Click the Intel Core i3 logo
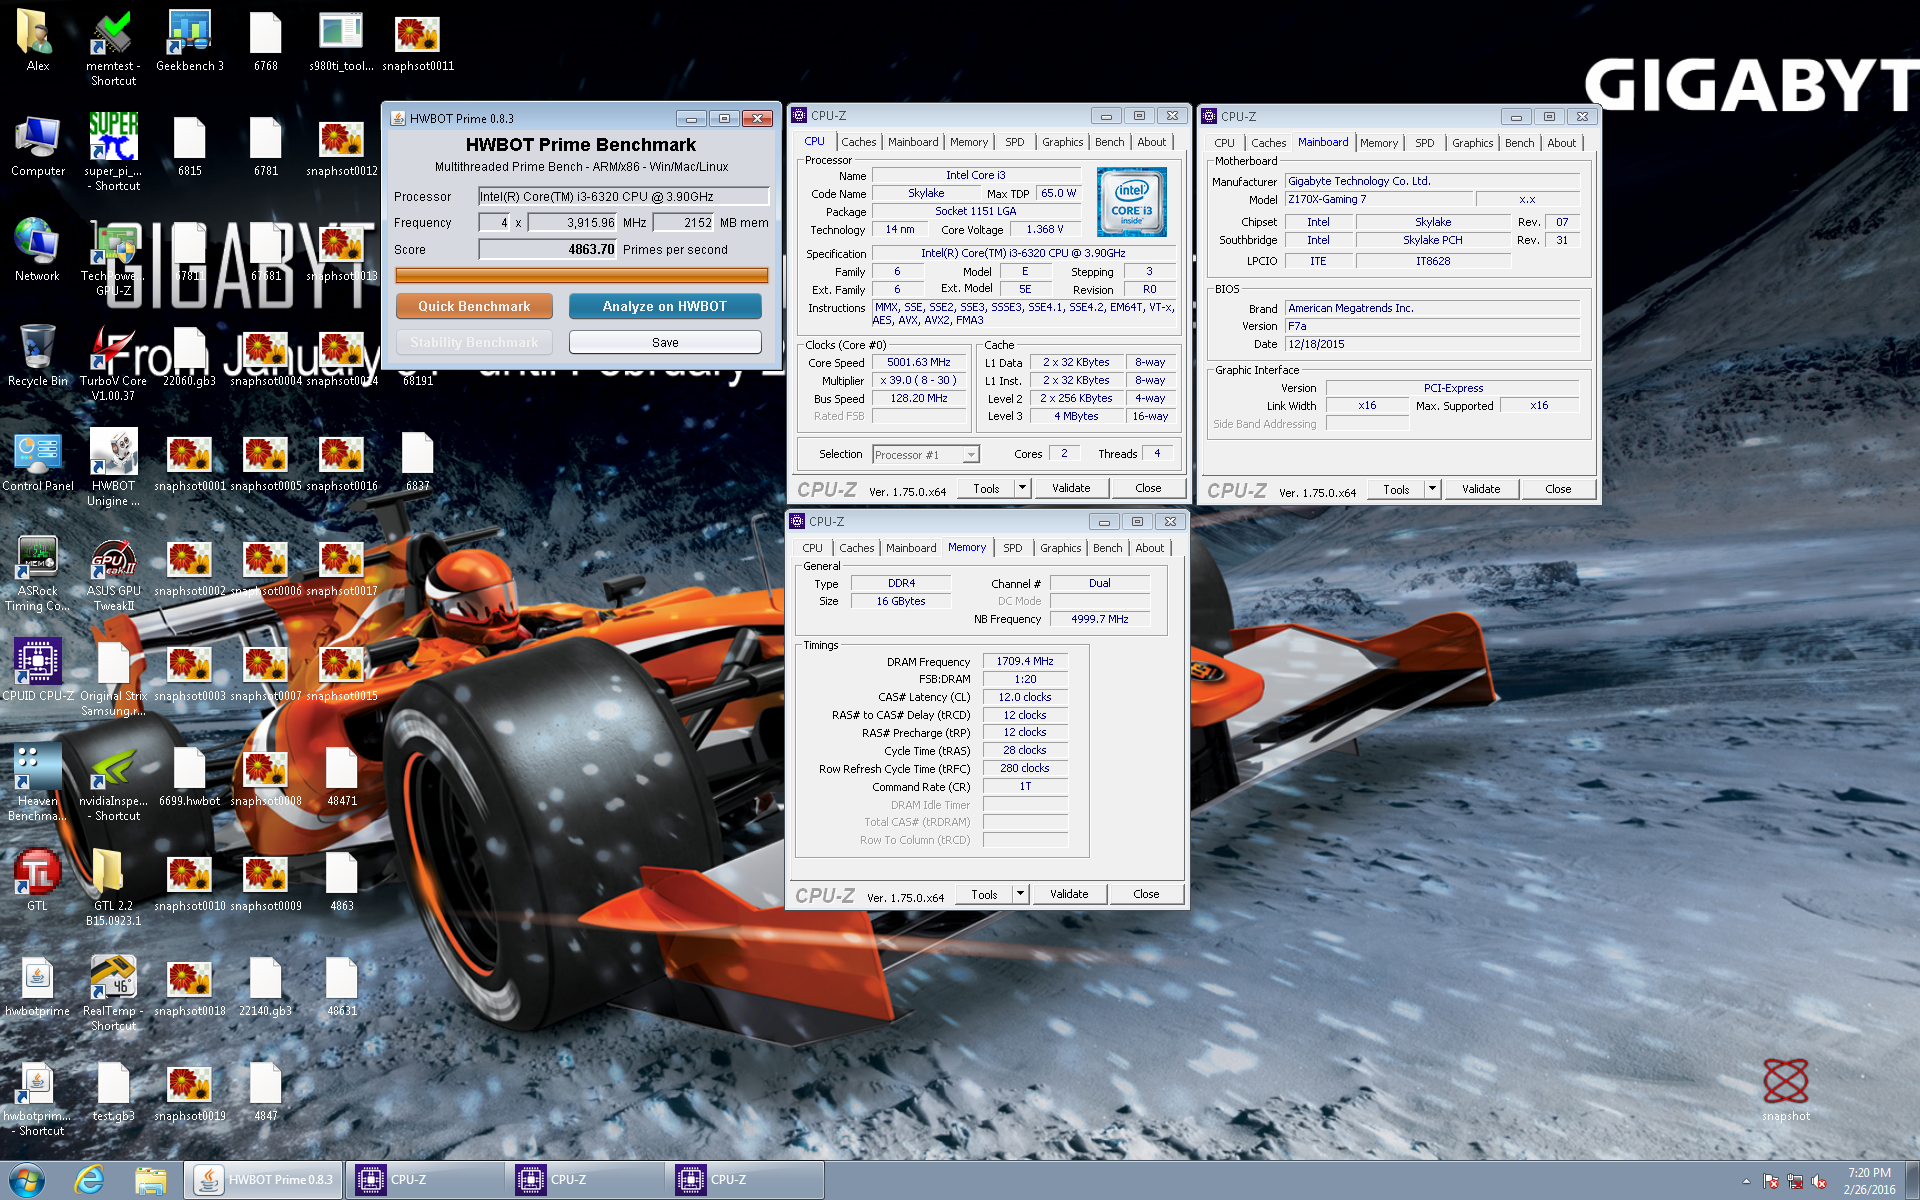Screen dimensions: 1920x1200 pyautogui.click(x=1132, y=202)
